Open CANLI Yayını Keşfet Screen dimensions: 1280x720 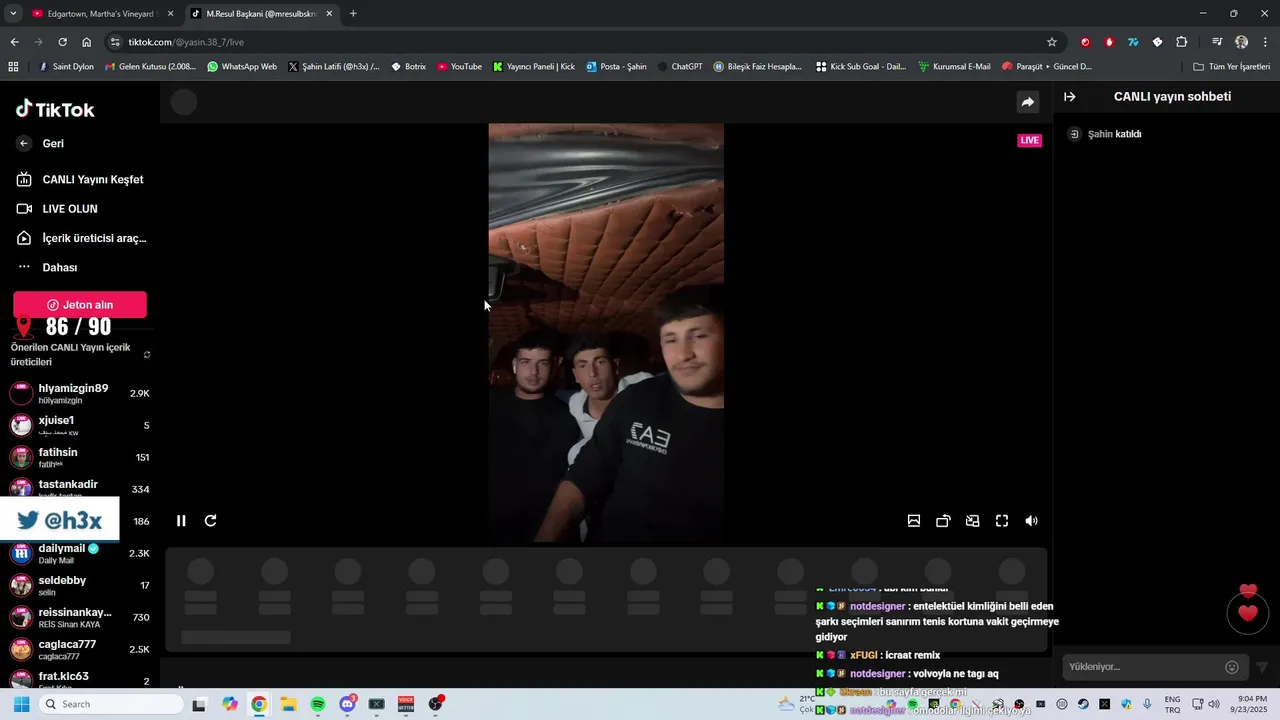point(80,180)
